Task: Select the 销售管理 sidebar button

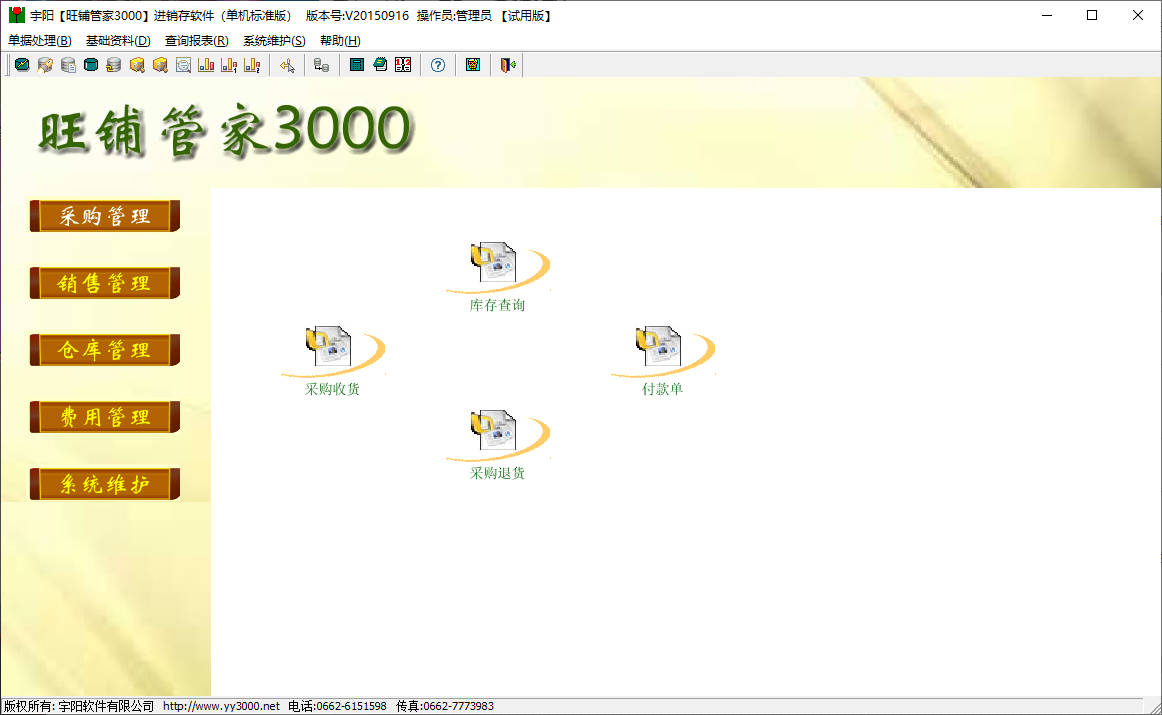Action: (104, 283)
